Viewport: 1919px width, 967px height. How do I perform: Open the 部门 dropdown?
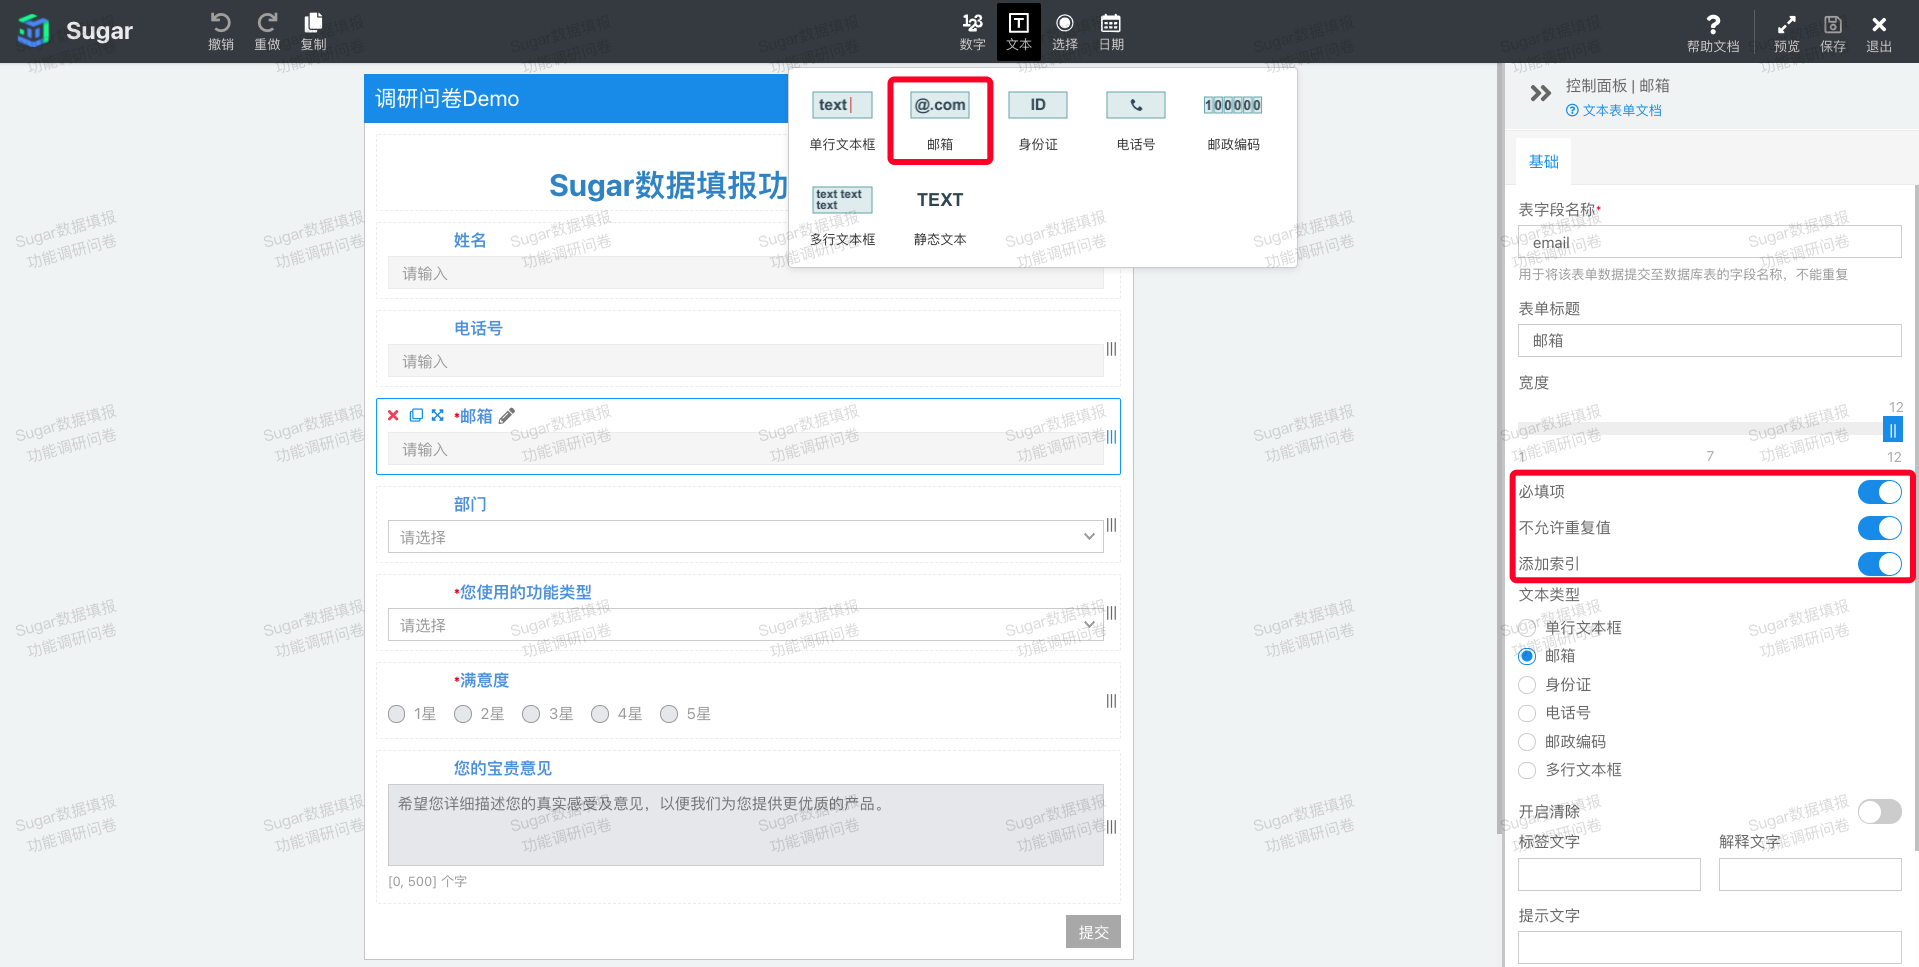click(746, 537)
